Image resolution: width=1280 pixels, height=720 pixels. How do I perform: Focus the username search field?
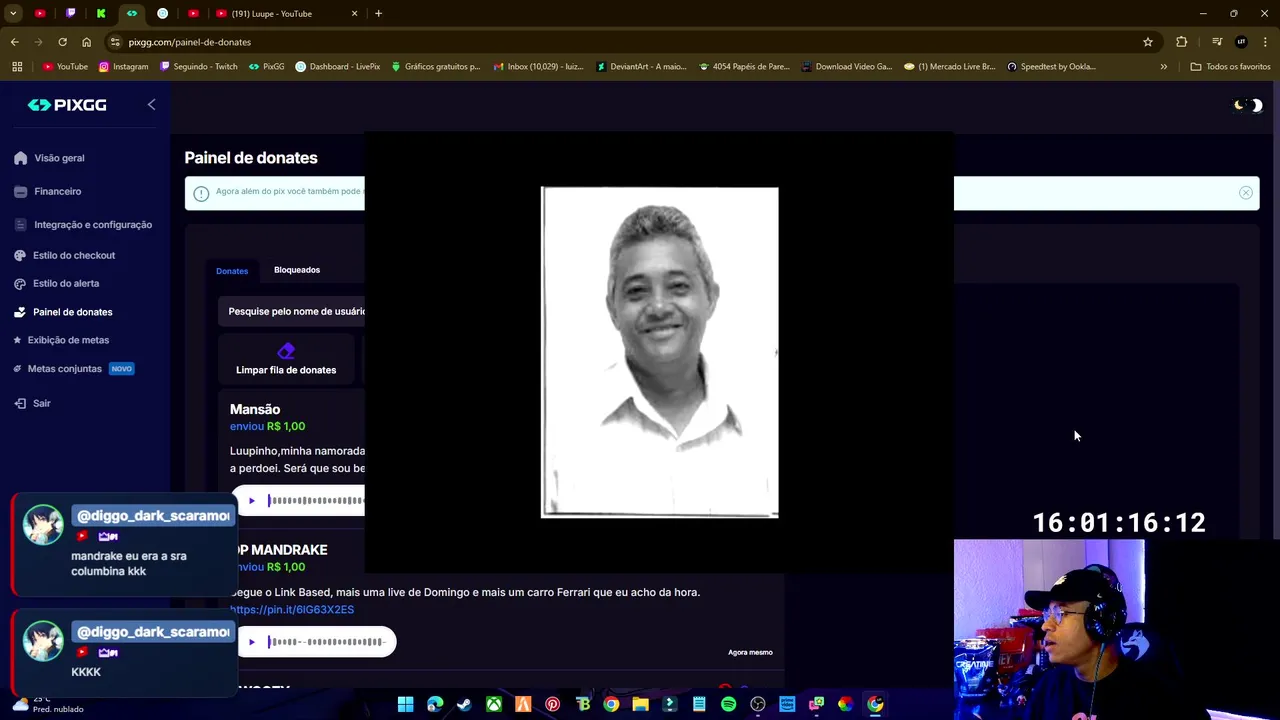point(292,311)
